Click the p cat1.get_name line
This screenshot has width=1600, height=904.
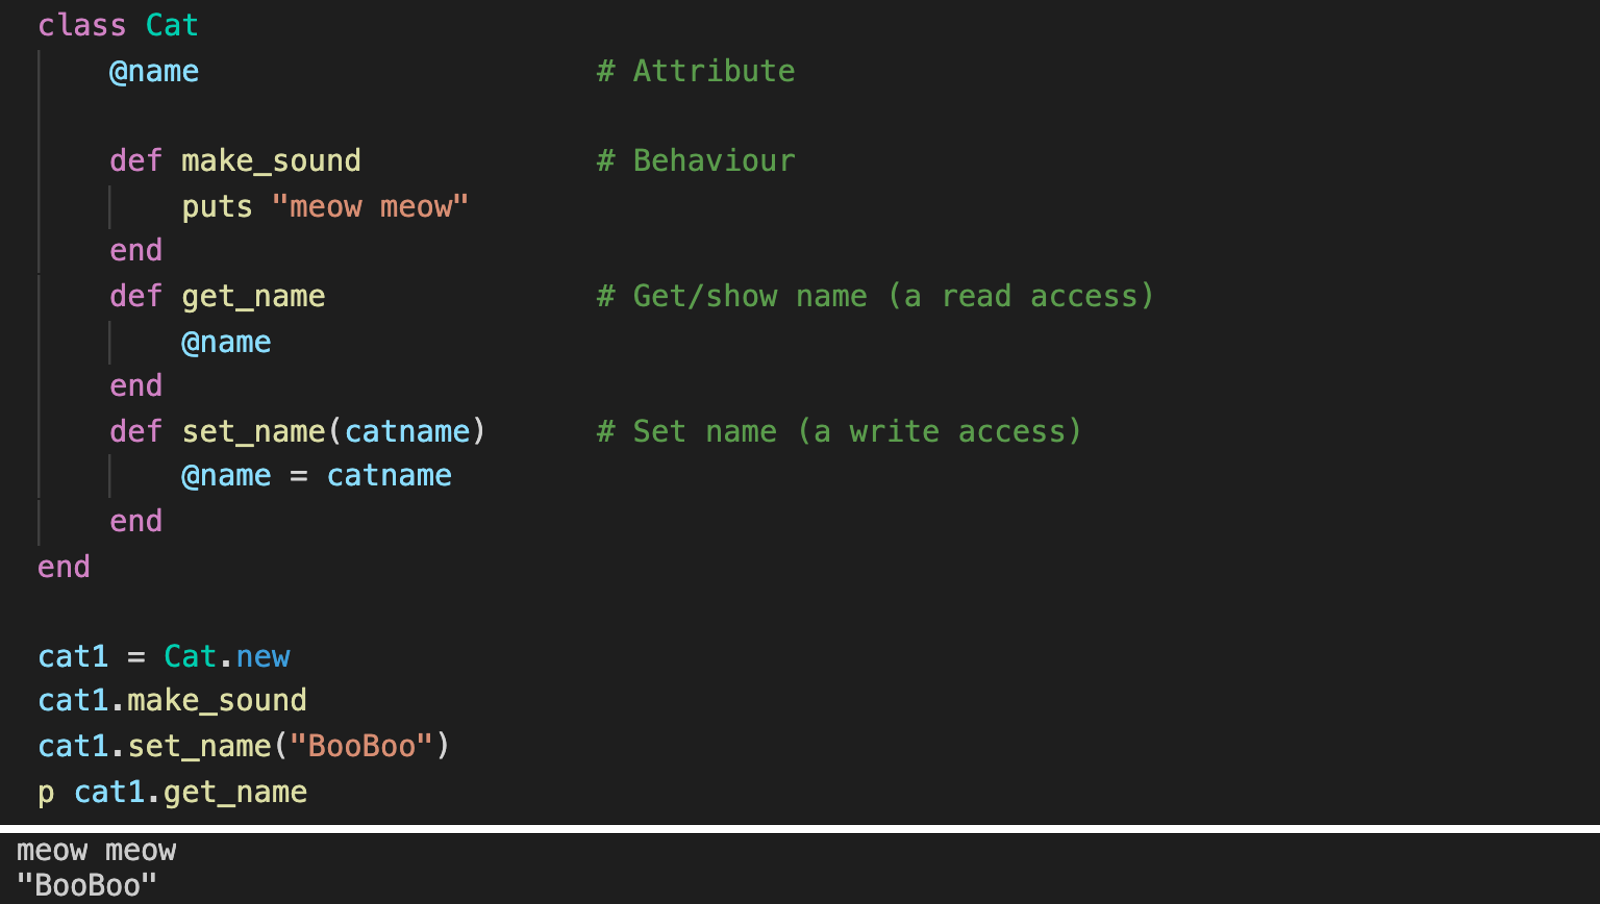pos(172,792)
